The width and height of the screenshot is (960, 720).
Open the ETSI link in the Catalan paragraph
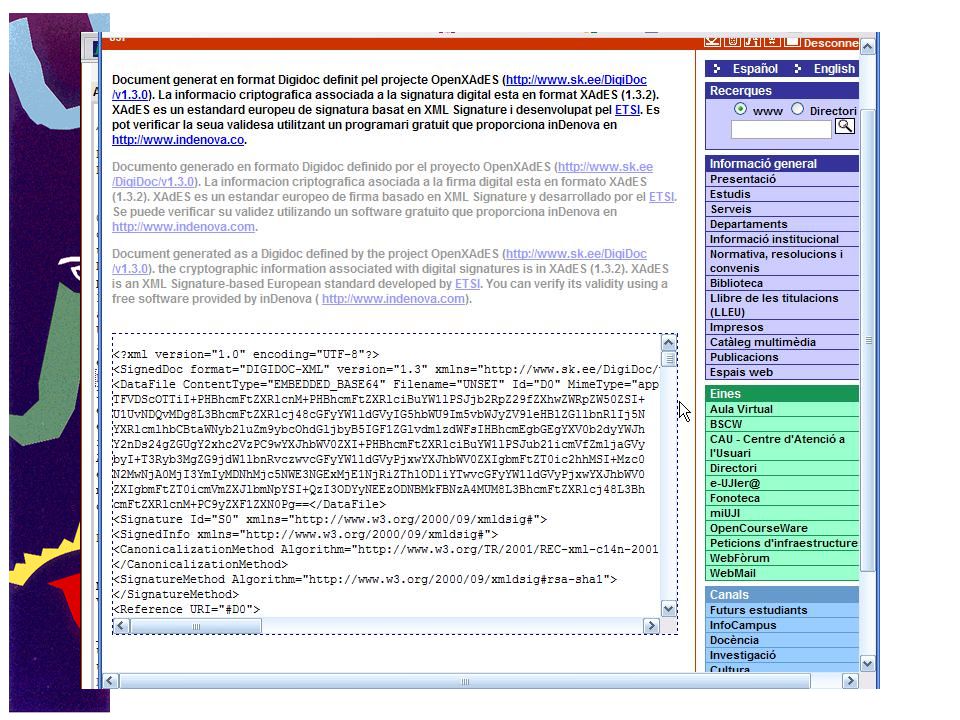(628, 110)
